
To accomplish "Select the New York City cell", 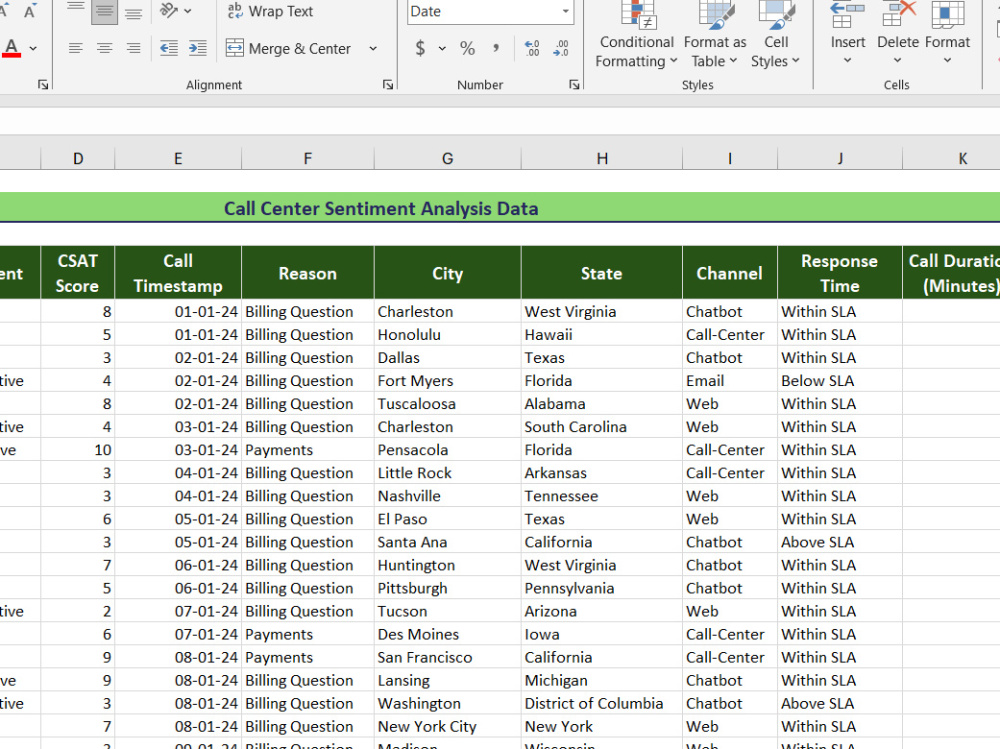I will click(x=448, y=726).
